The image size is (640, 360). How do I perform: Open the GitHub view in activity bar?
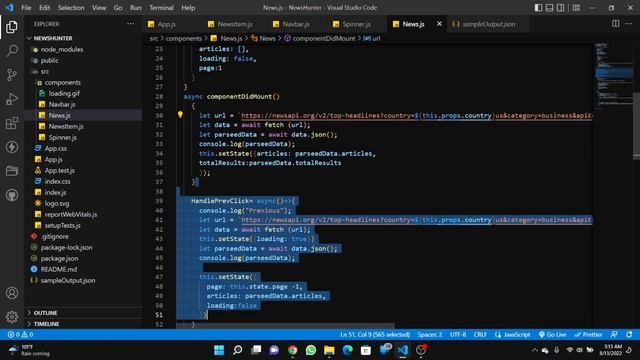pos(12,195)
